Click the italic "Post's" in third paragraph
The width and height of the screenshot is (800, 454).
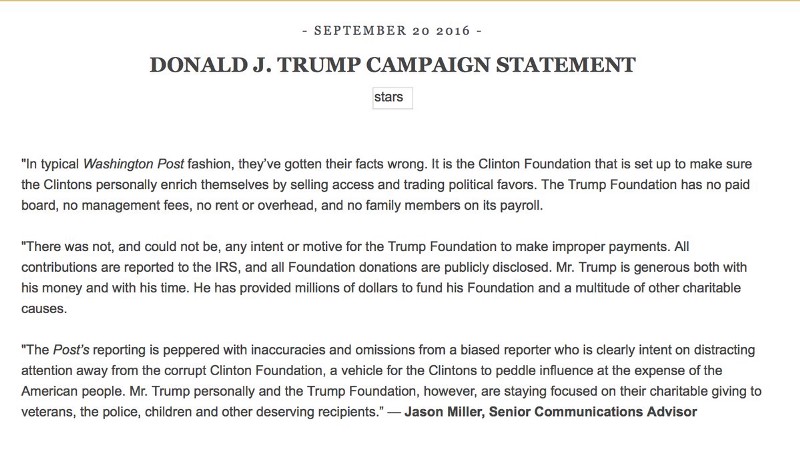click(71, 350)
